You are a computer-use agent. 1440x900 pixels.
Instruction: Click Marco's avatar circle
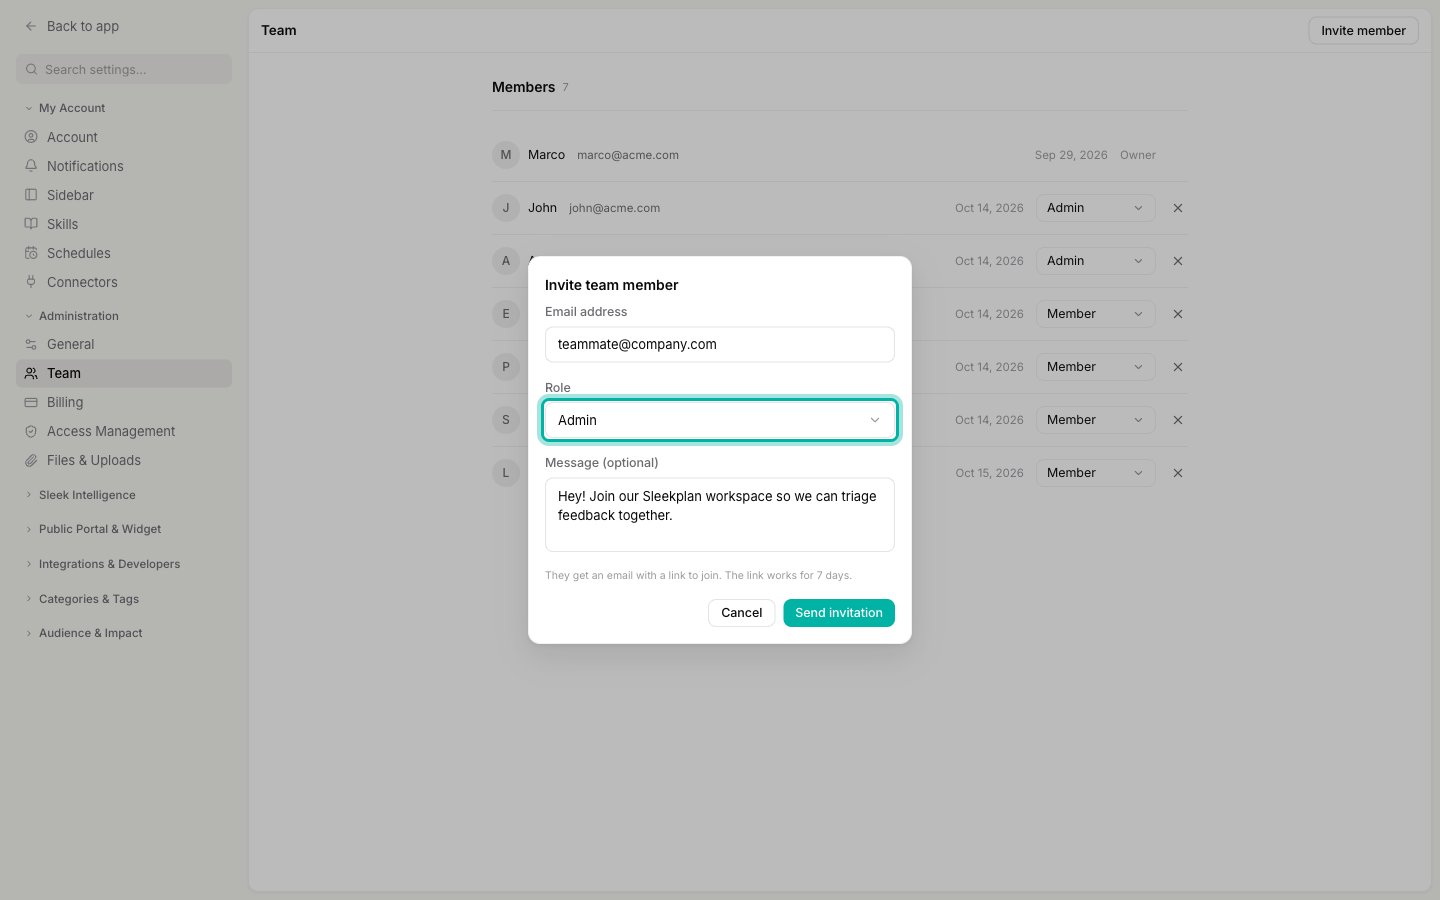pyautogui.click(x=506, y=155)
